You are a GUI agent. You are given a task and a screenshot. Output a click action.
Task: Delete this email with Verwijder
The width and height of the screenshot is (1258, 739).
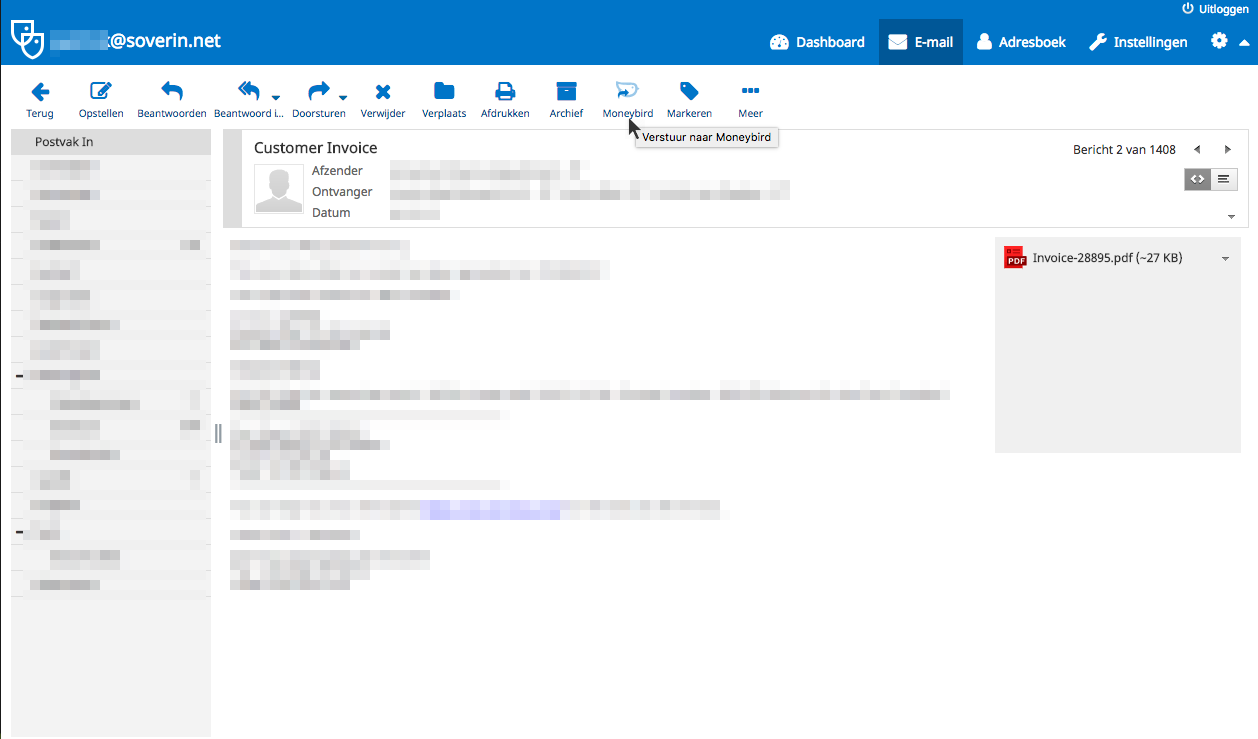tap(383, 98)
